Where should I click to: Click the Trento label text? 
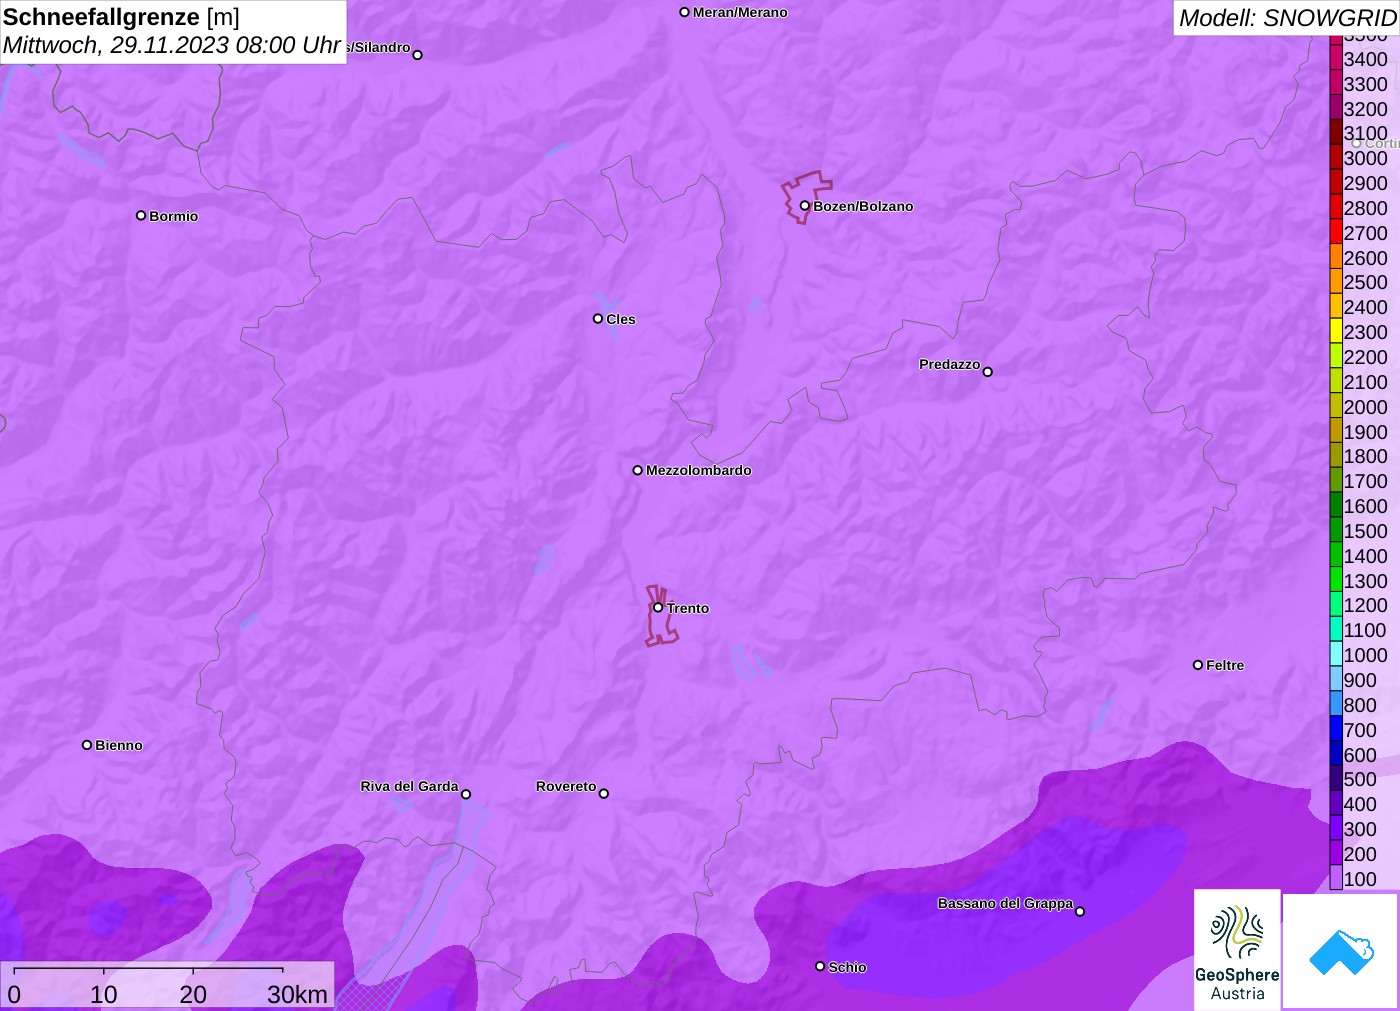[688, 608]
